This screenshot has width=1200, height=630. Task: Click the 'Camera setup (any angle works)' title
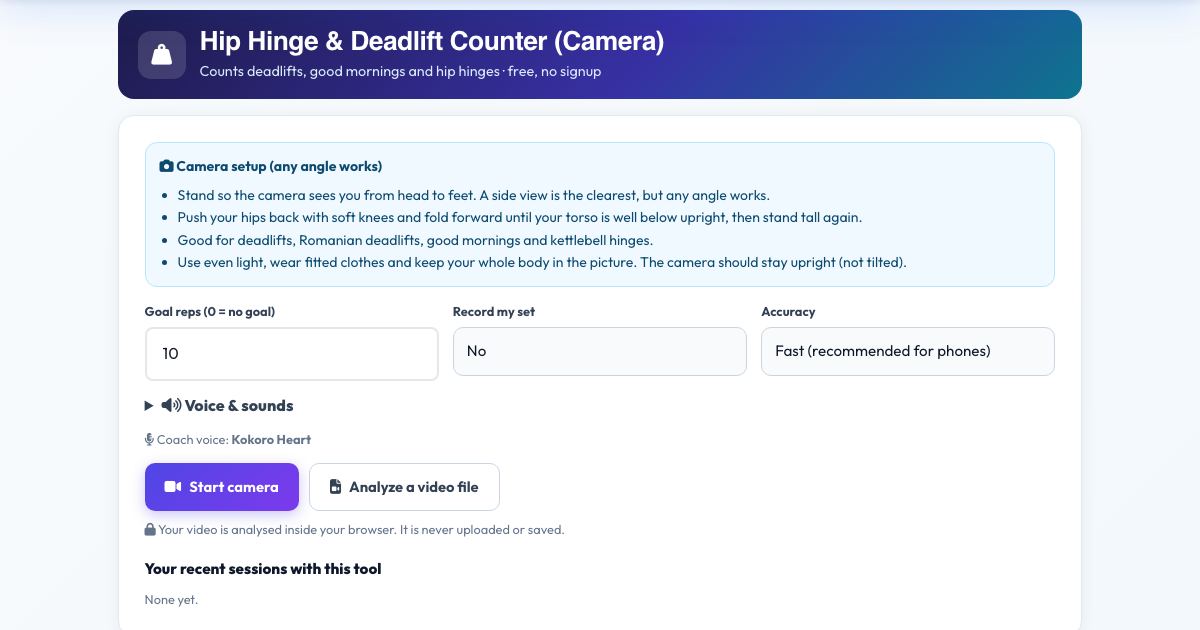pos(279,166)
